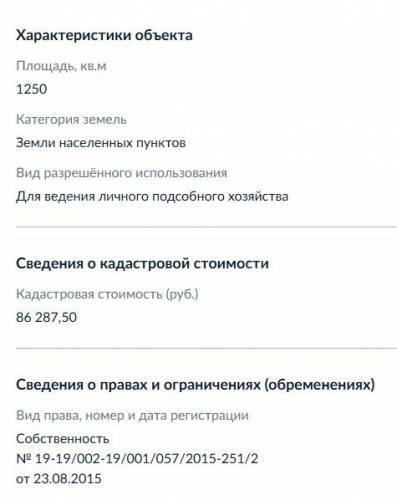
Task: Click registration number 19-19/002-19/001/057/2015-251/2
Action: [x=147, y=459]
